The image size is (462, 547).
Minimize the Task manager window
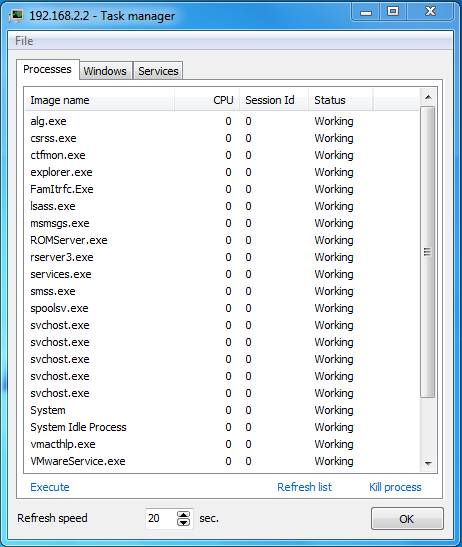click(366, 13)
